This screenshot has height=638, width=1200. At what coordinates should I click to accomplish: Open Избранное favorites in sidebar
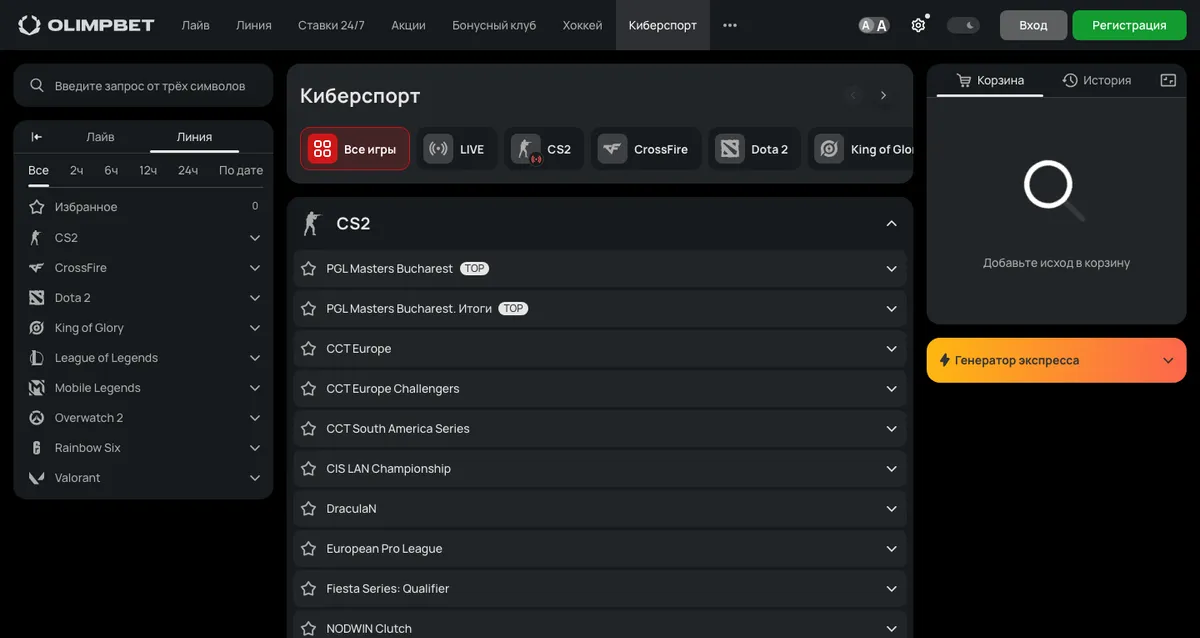click(143, 207)
